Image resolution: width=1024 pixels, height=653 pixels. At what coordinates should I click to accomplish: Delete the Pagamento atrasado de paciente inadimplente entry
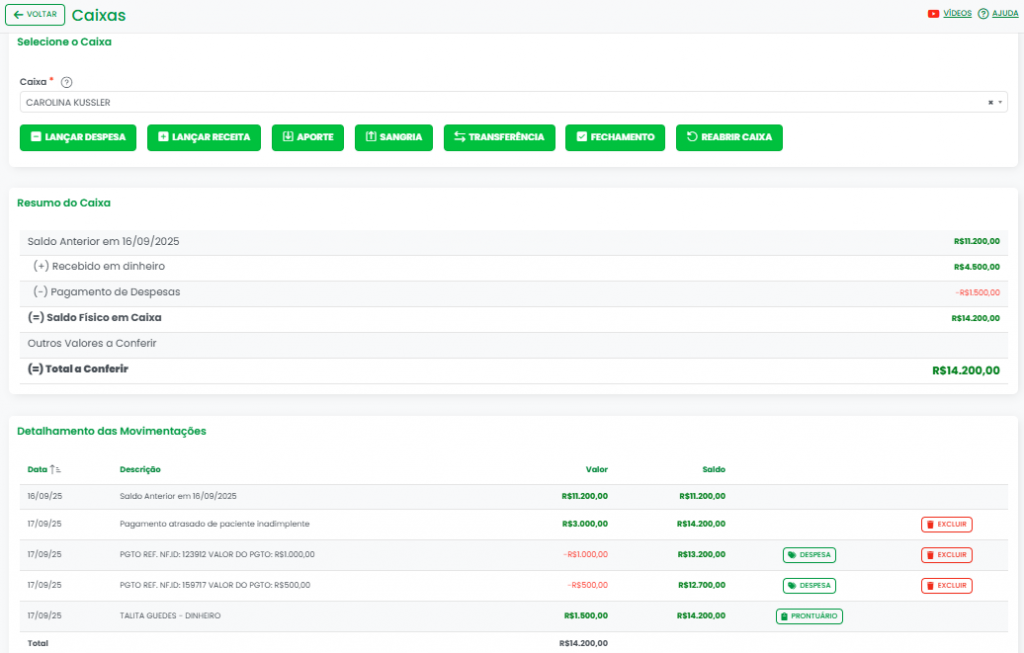946,524
